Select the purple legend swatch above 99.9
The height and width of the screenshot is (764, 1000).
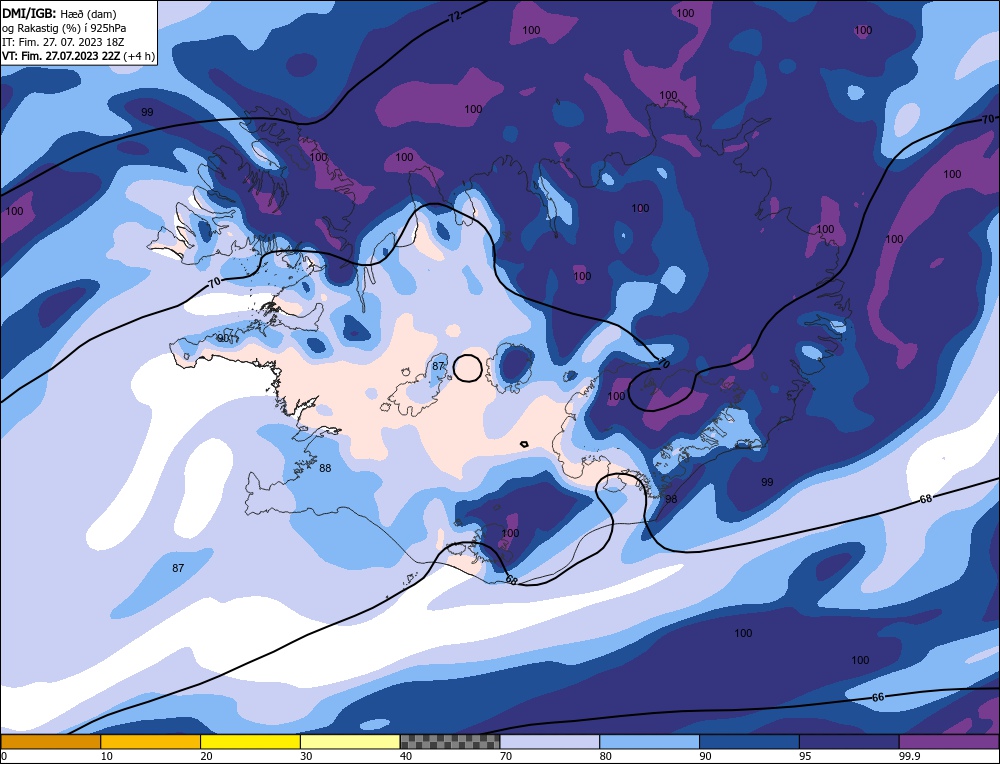pos(949,741)
